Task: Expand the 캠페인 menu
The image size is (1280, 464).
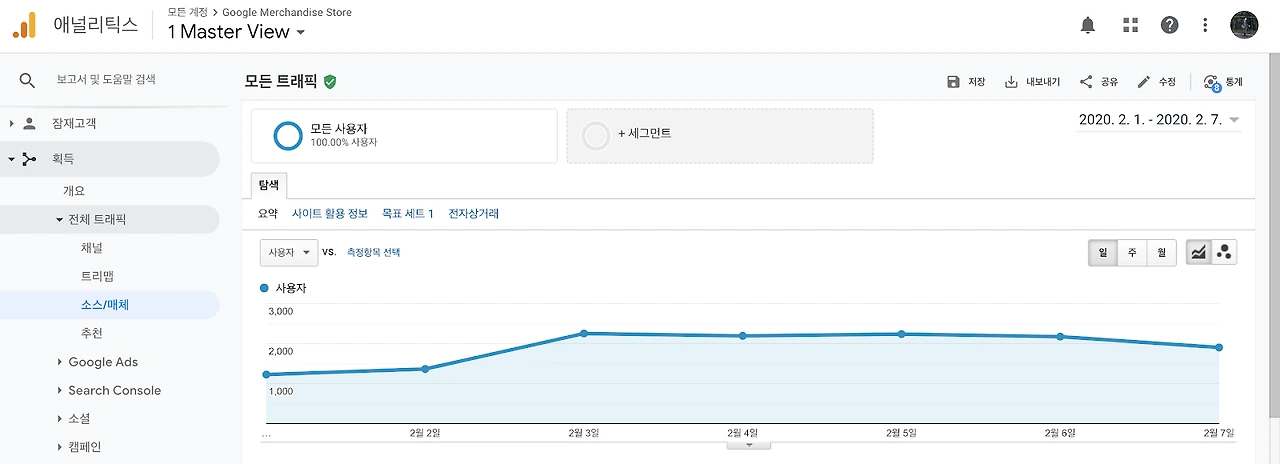Action: tap(60, 447)
